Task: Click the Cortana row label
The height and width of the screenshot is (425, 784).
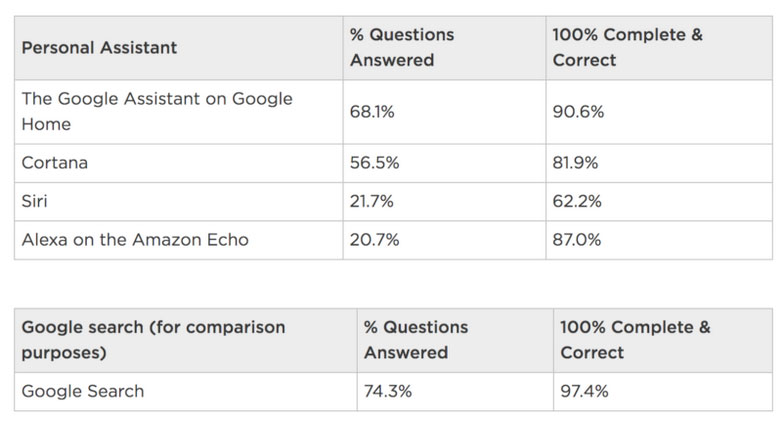Action: pos(55,163)
